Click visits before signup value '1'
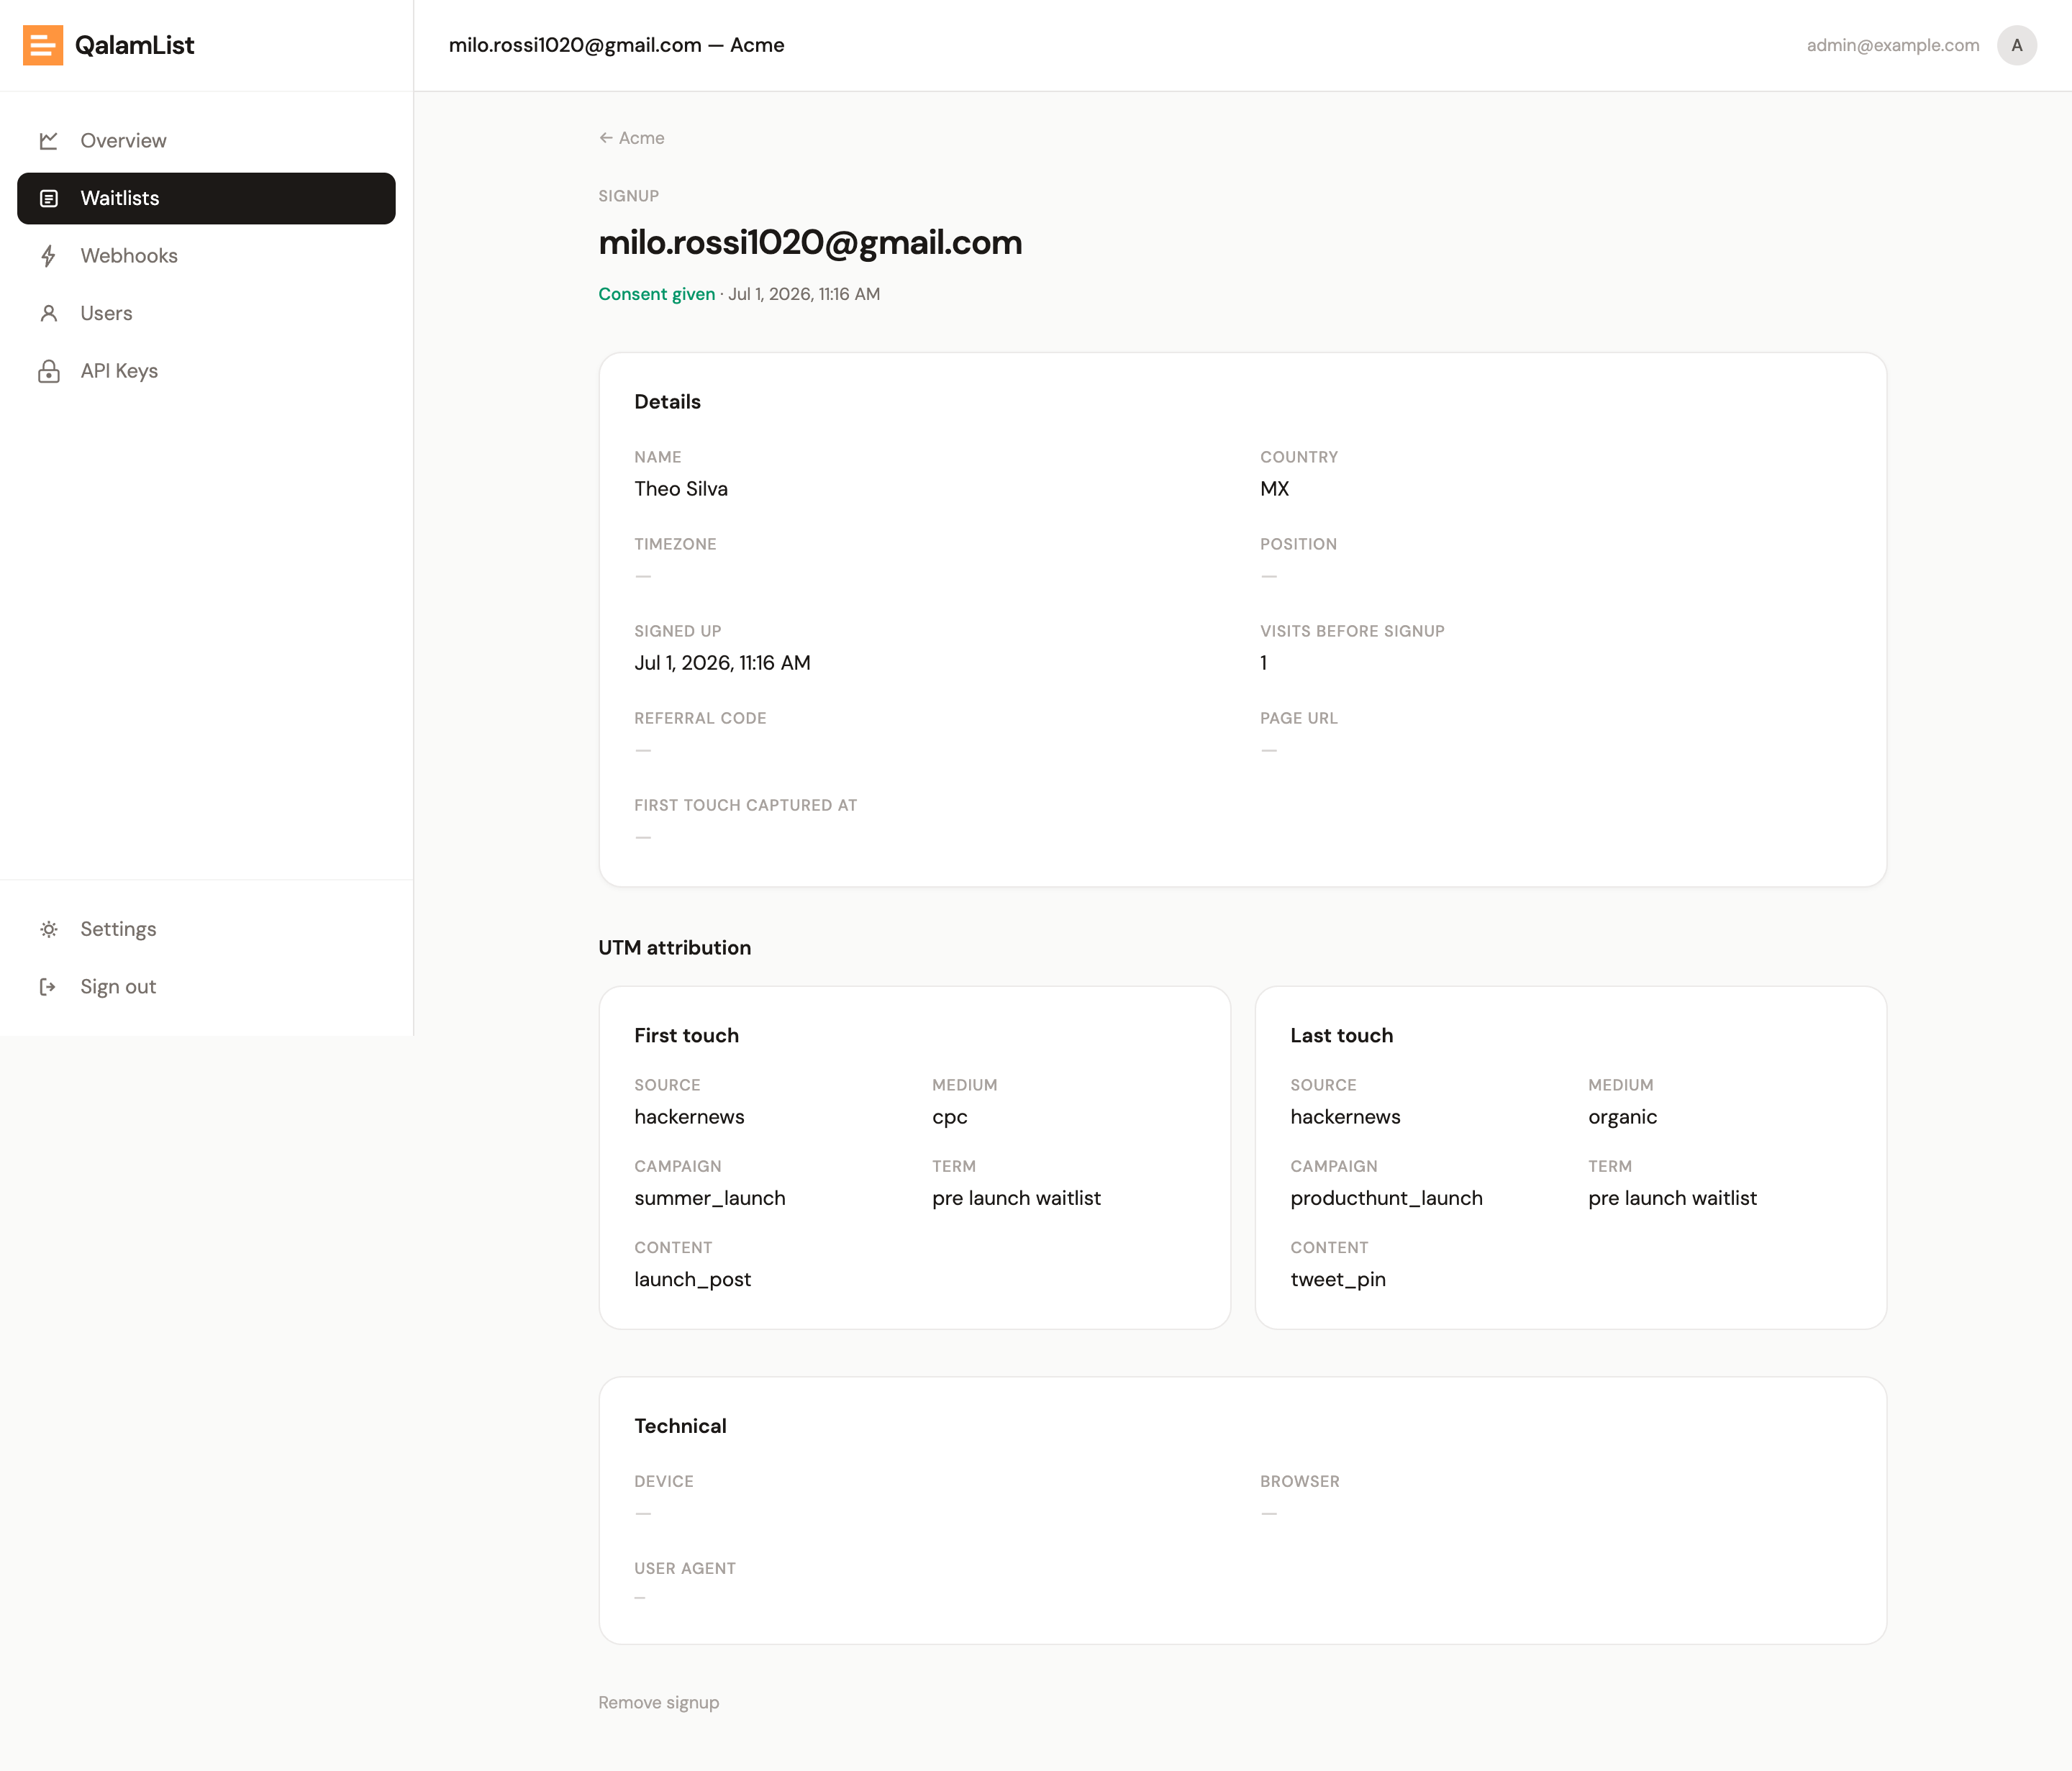Viewport: 2072px width, 1771px height. click(x=1264, y=663)
